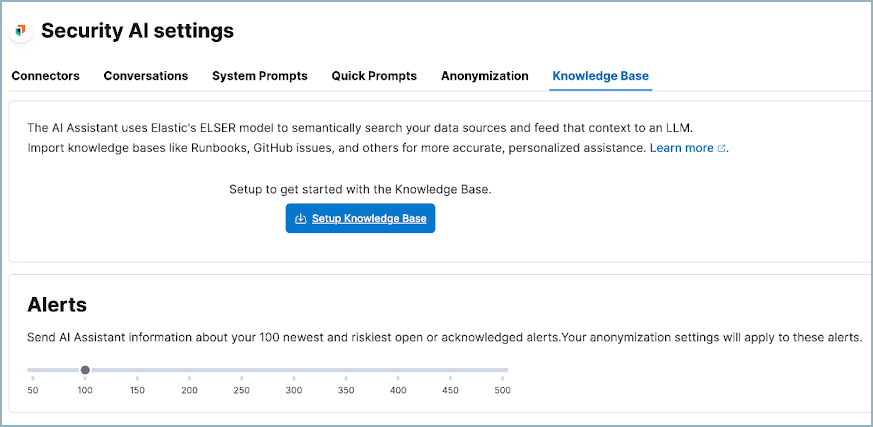Set alerts slider to the 500 tick
873x427 pixels.
click(502, 371)
